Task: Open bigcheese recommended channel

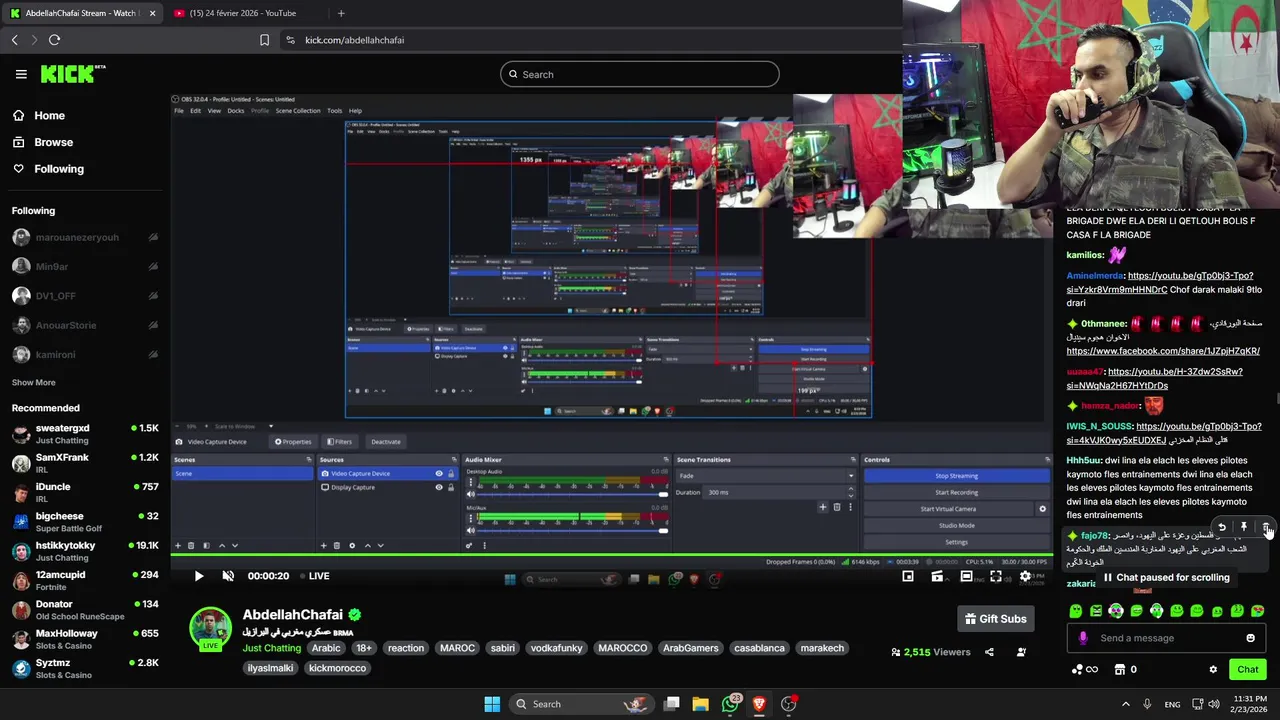Action: click(85, 522)
